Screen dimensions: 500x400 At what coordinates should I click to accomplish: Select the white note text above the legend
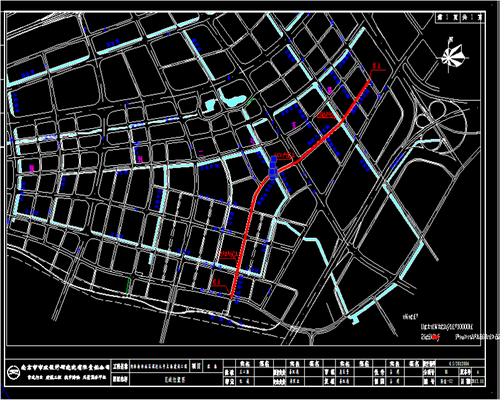coord(447,327)
